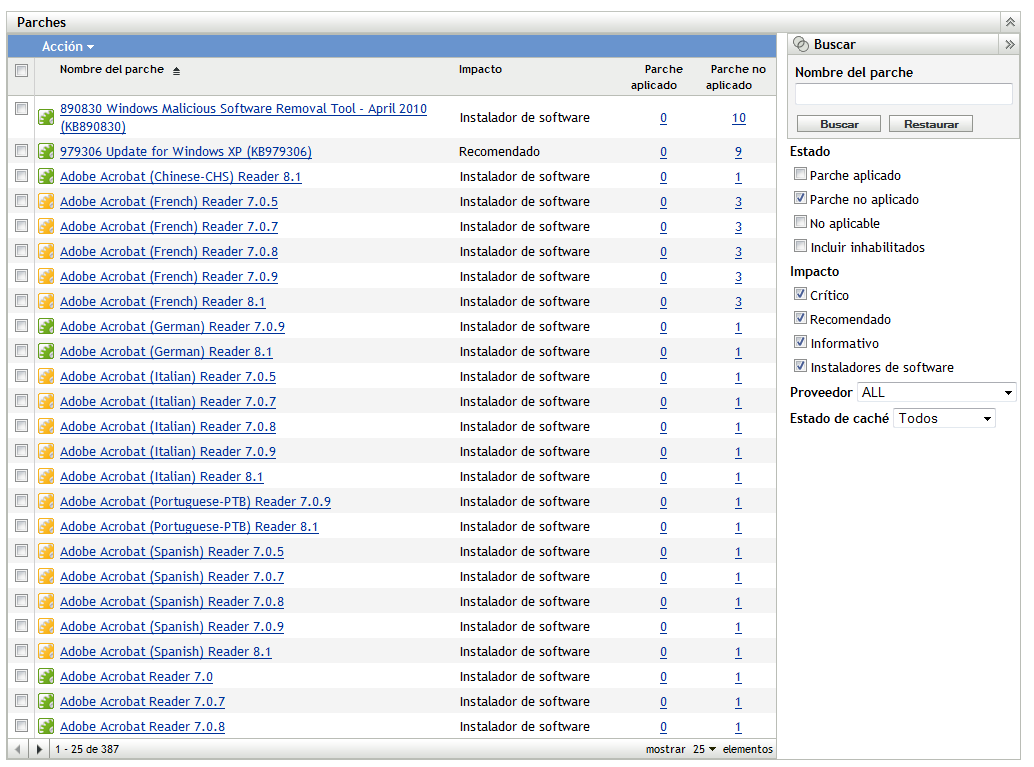Collapse the Buscar side panel
Image resolution: width=1034 pixels, height=767 pixels.
[x=1010, y=44]
